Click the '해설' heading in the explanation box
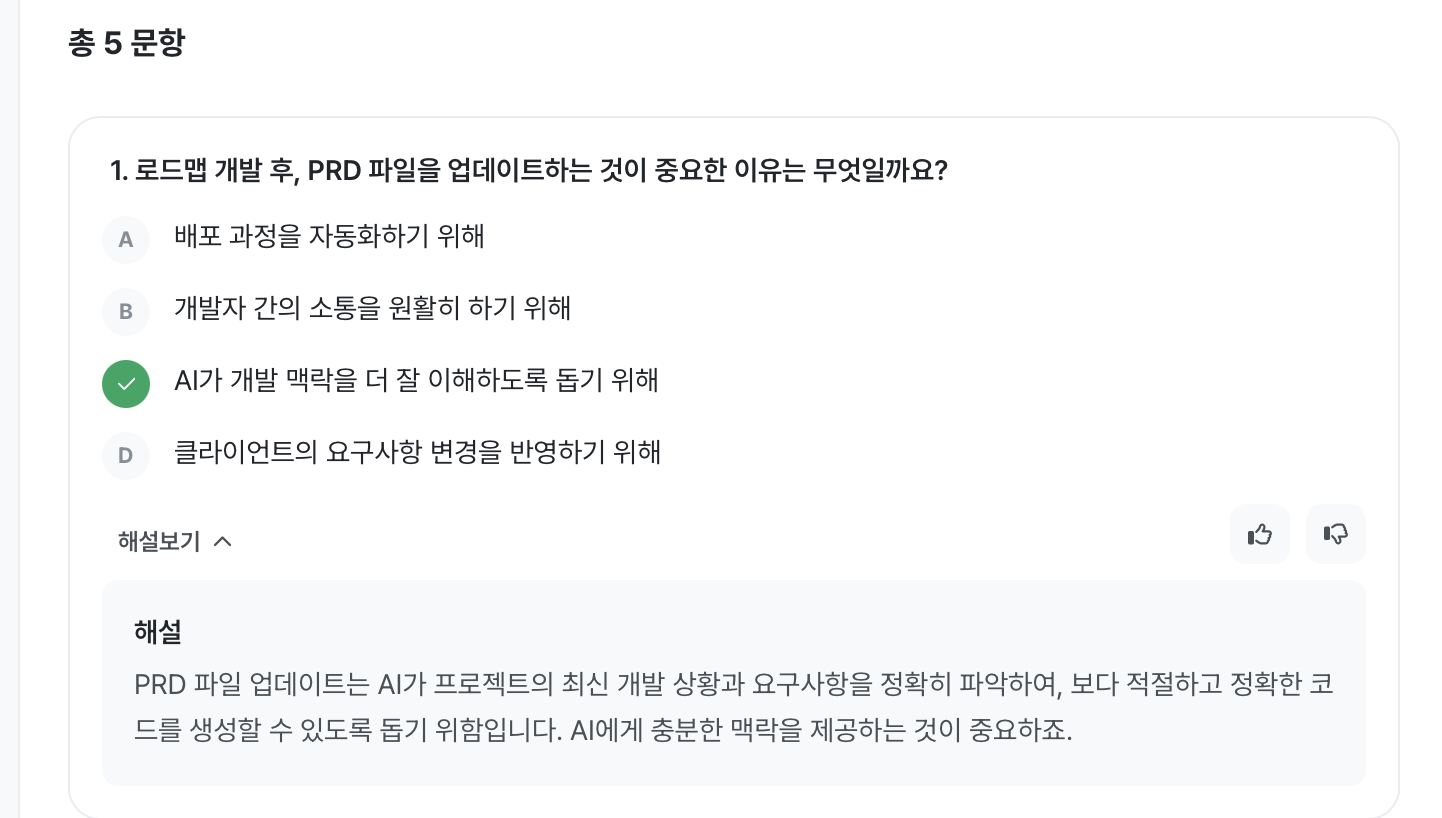The height and width of the screenshot is (818, 1442). (x=157, y=632)
